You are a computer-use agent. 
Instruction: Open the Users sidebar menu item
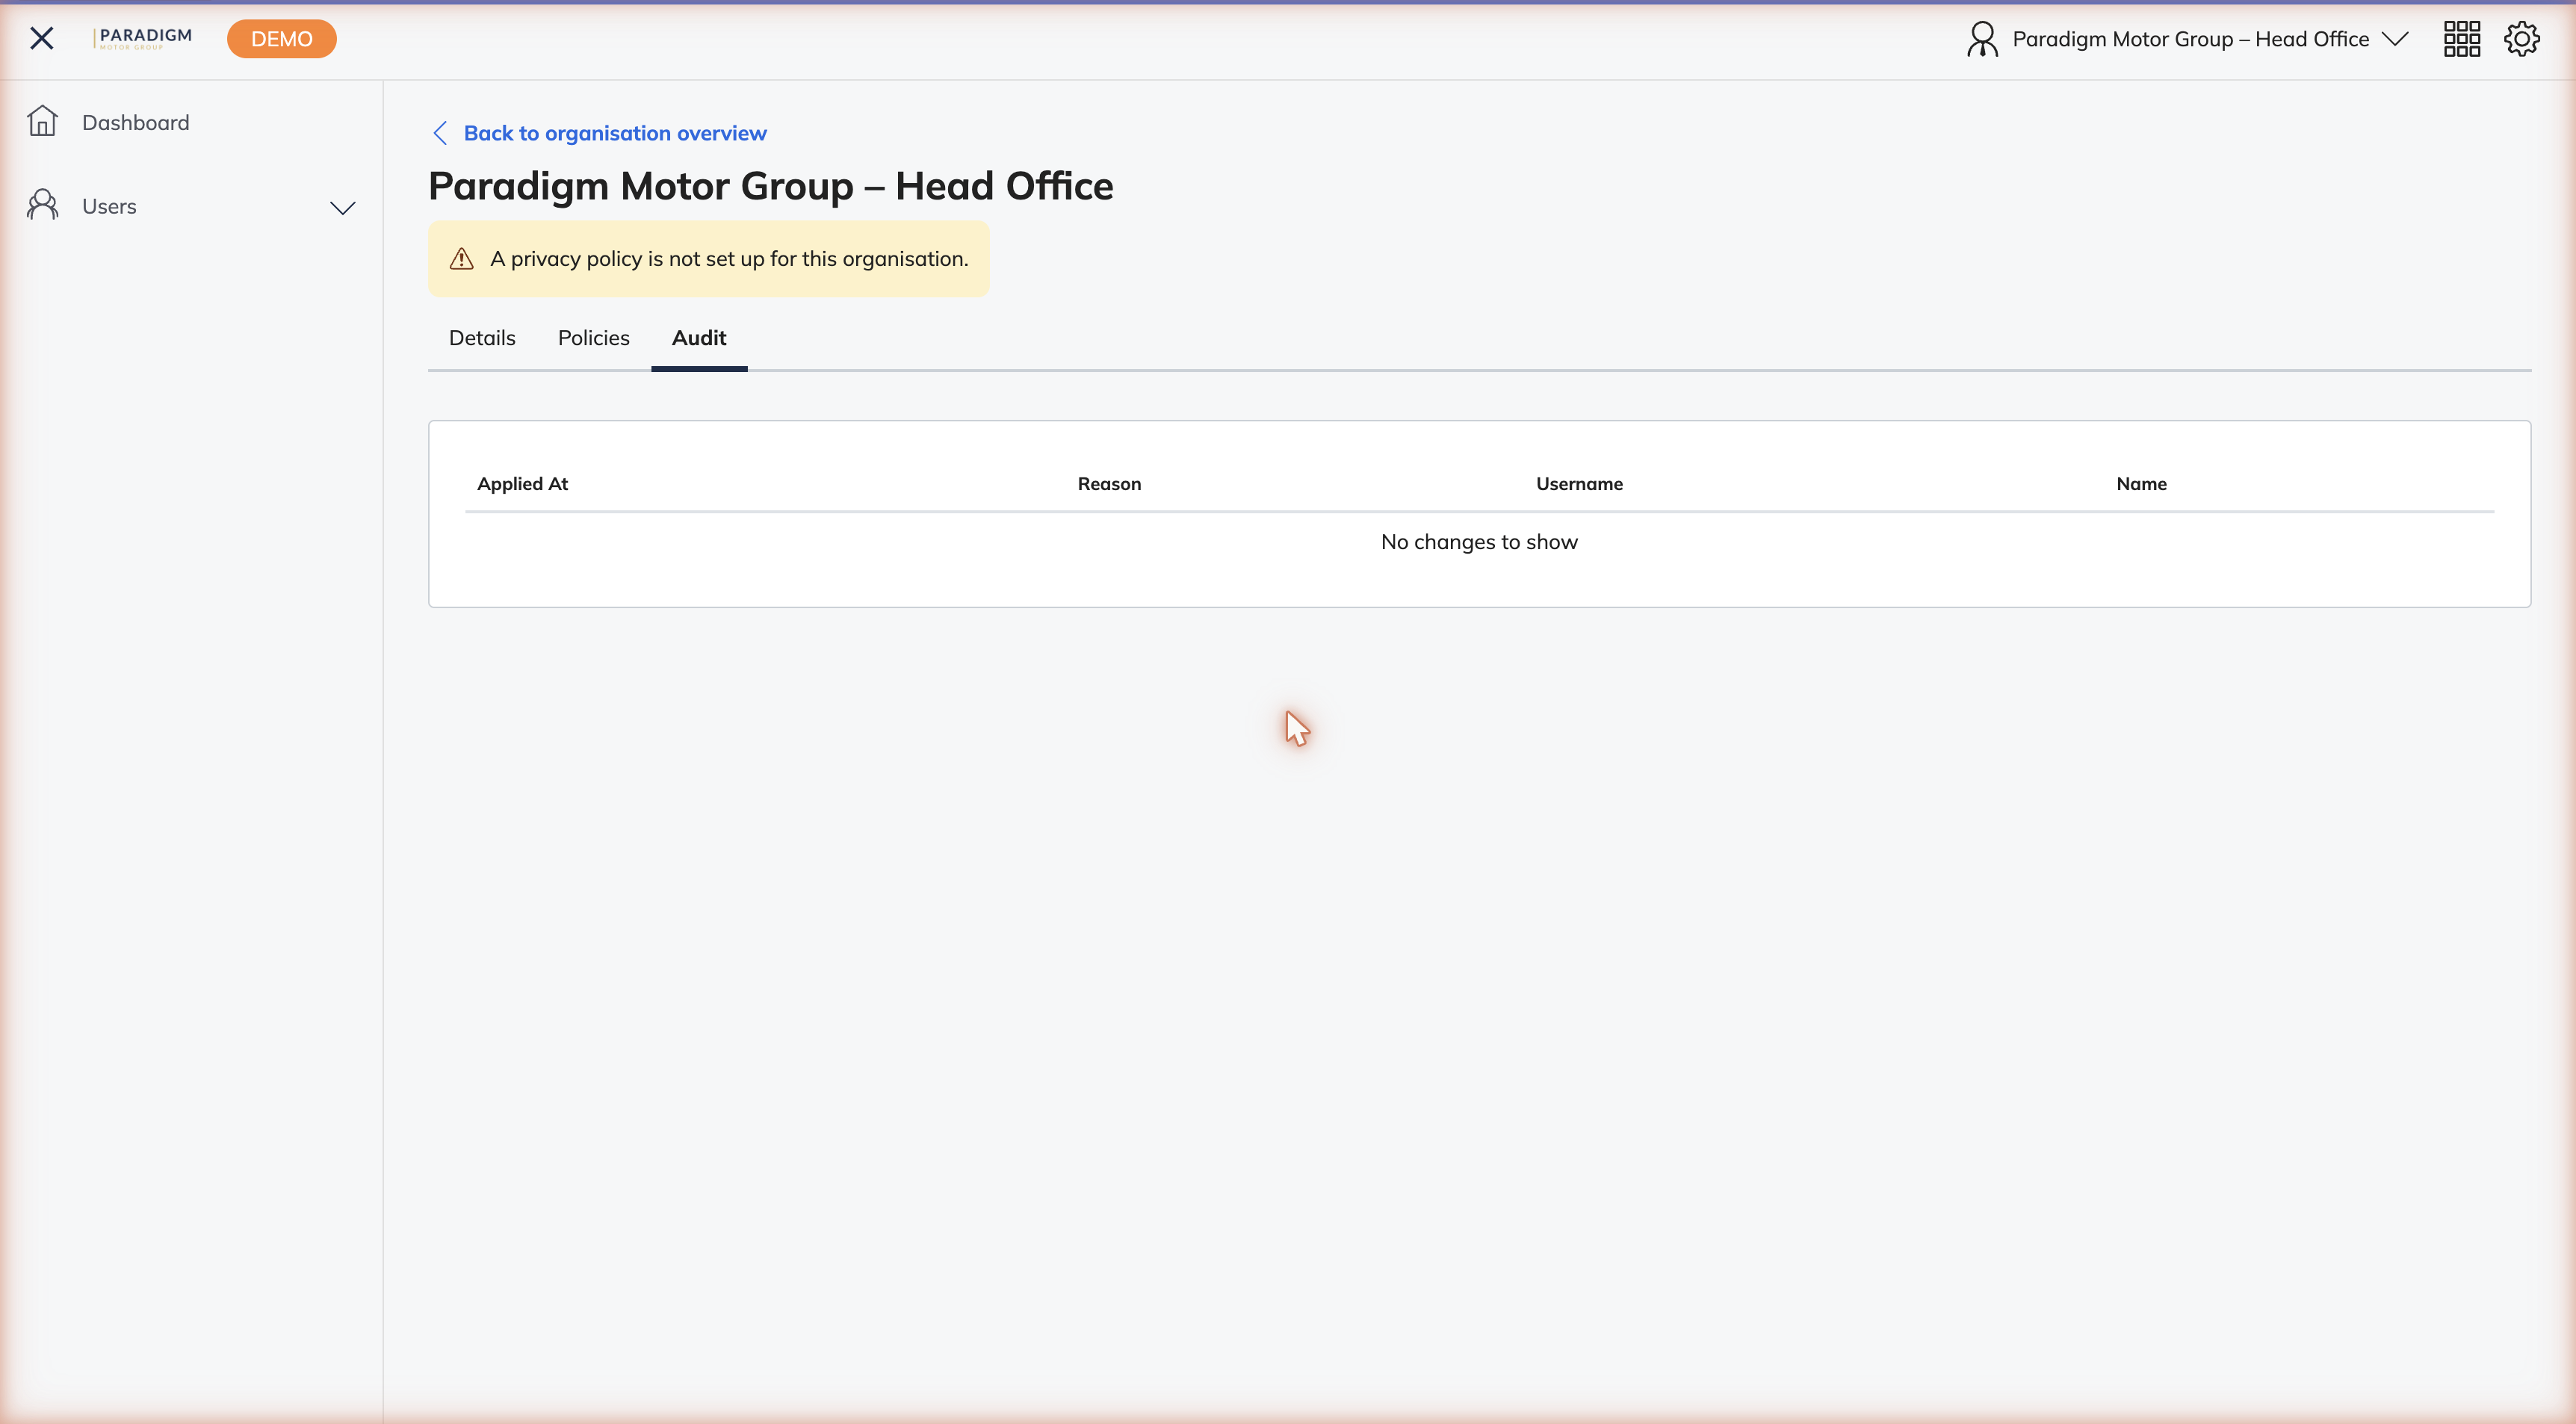pos(191,206)
